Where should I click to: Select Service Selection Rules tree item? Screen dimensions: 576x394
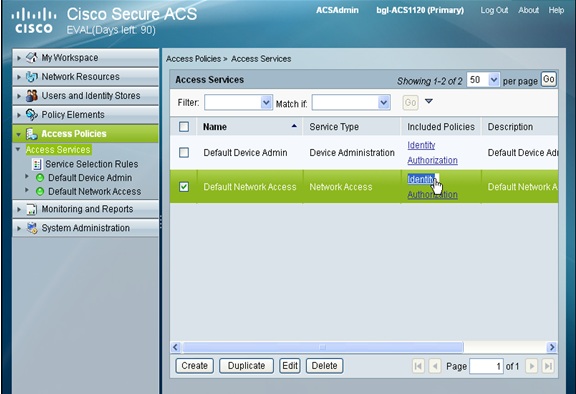(x=91, y=164)
